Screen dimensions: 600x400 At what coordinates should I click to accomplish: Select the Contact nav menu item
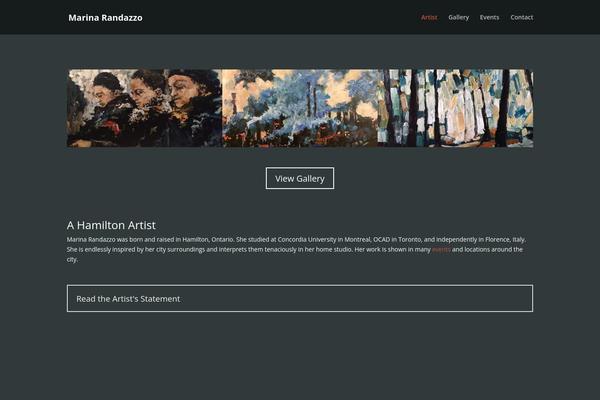pyautogui.click(x=522, y=17)
